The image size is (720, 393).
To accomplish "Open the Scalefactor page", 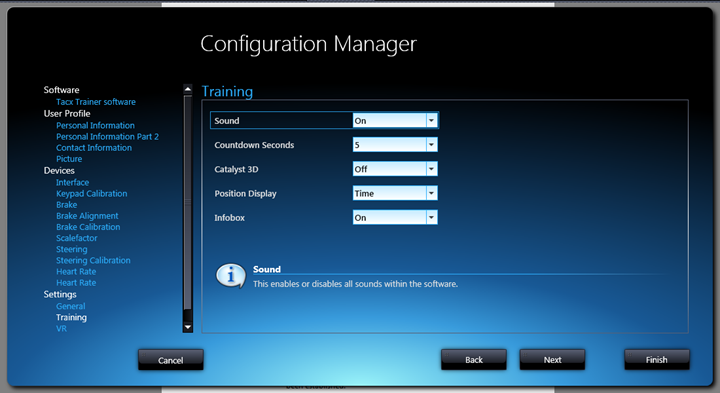I will tap(77, 238).
